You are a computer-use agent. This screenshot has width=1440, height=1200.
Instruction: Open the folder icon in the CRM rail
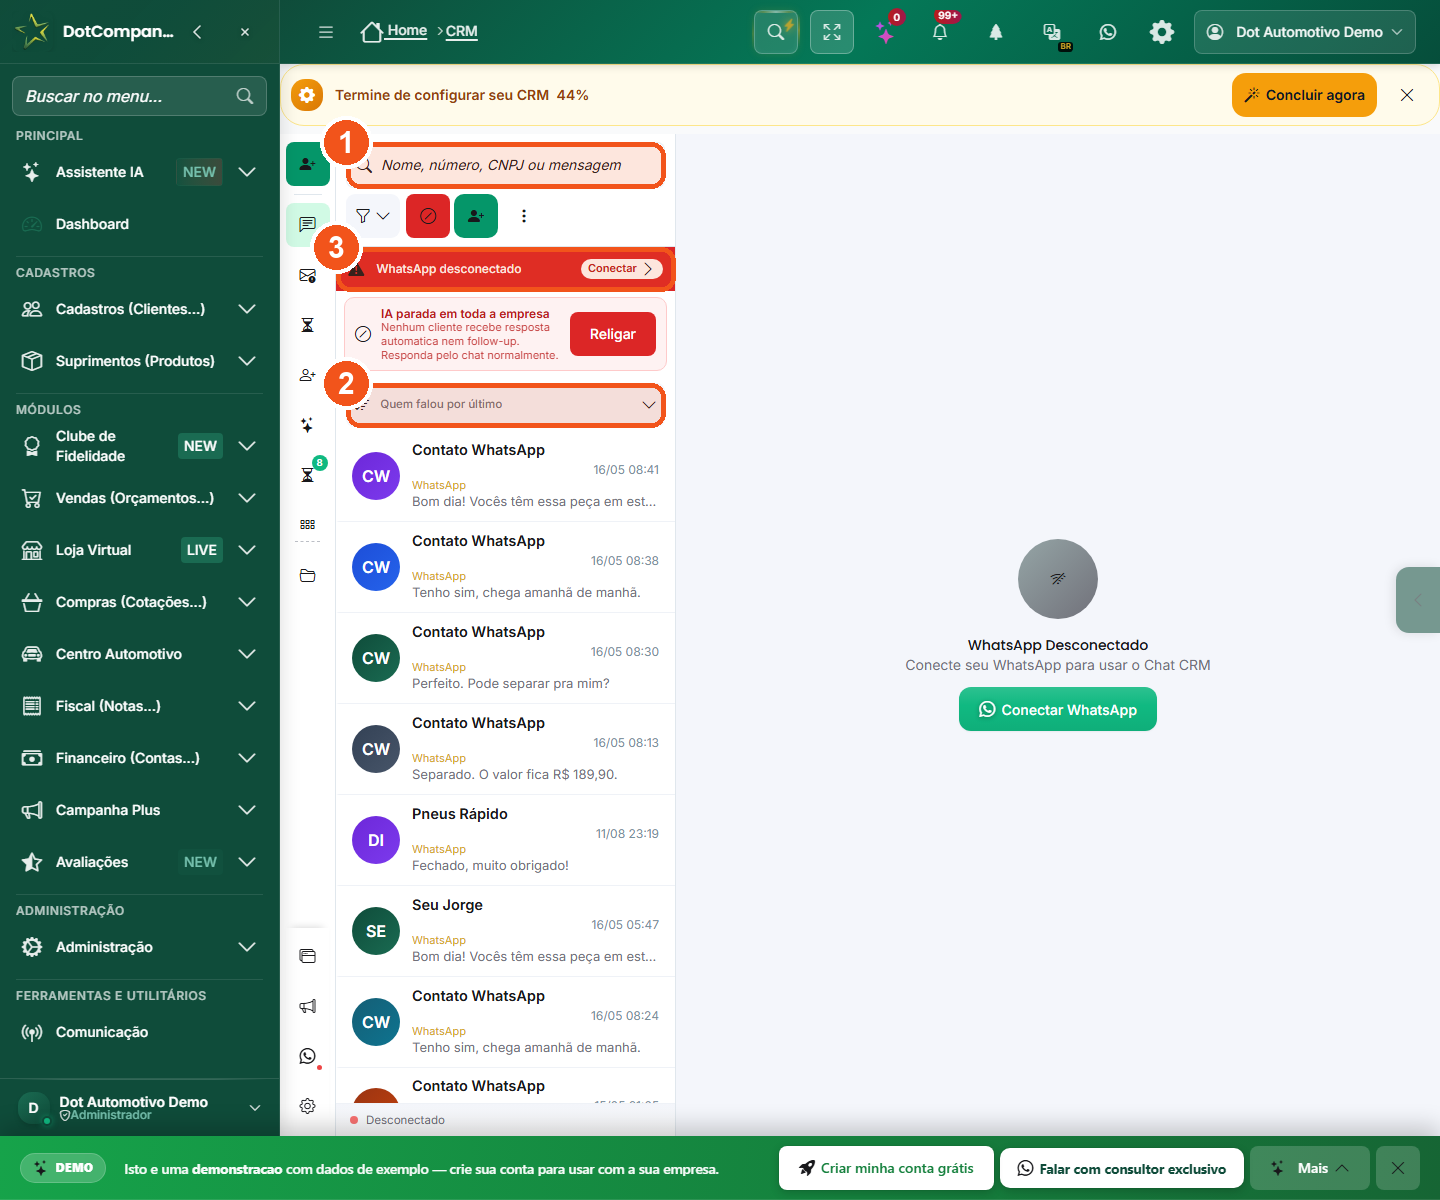point(307,576)
